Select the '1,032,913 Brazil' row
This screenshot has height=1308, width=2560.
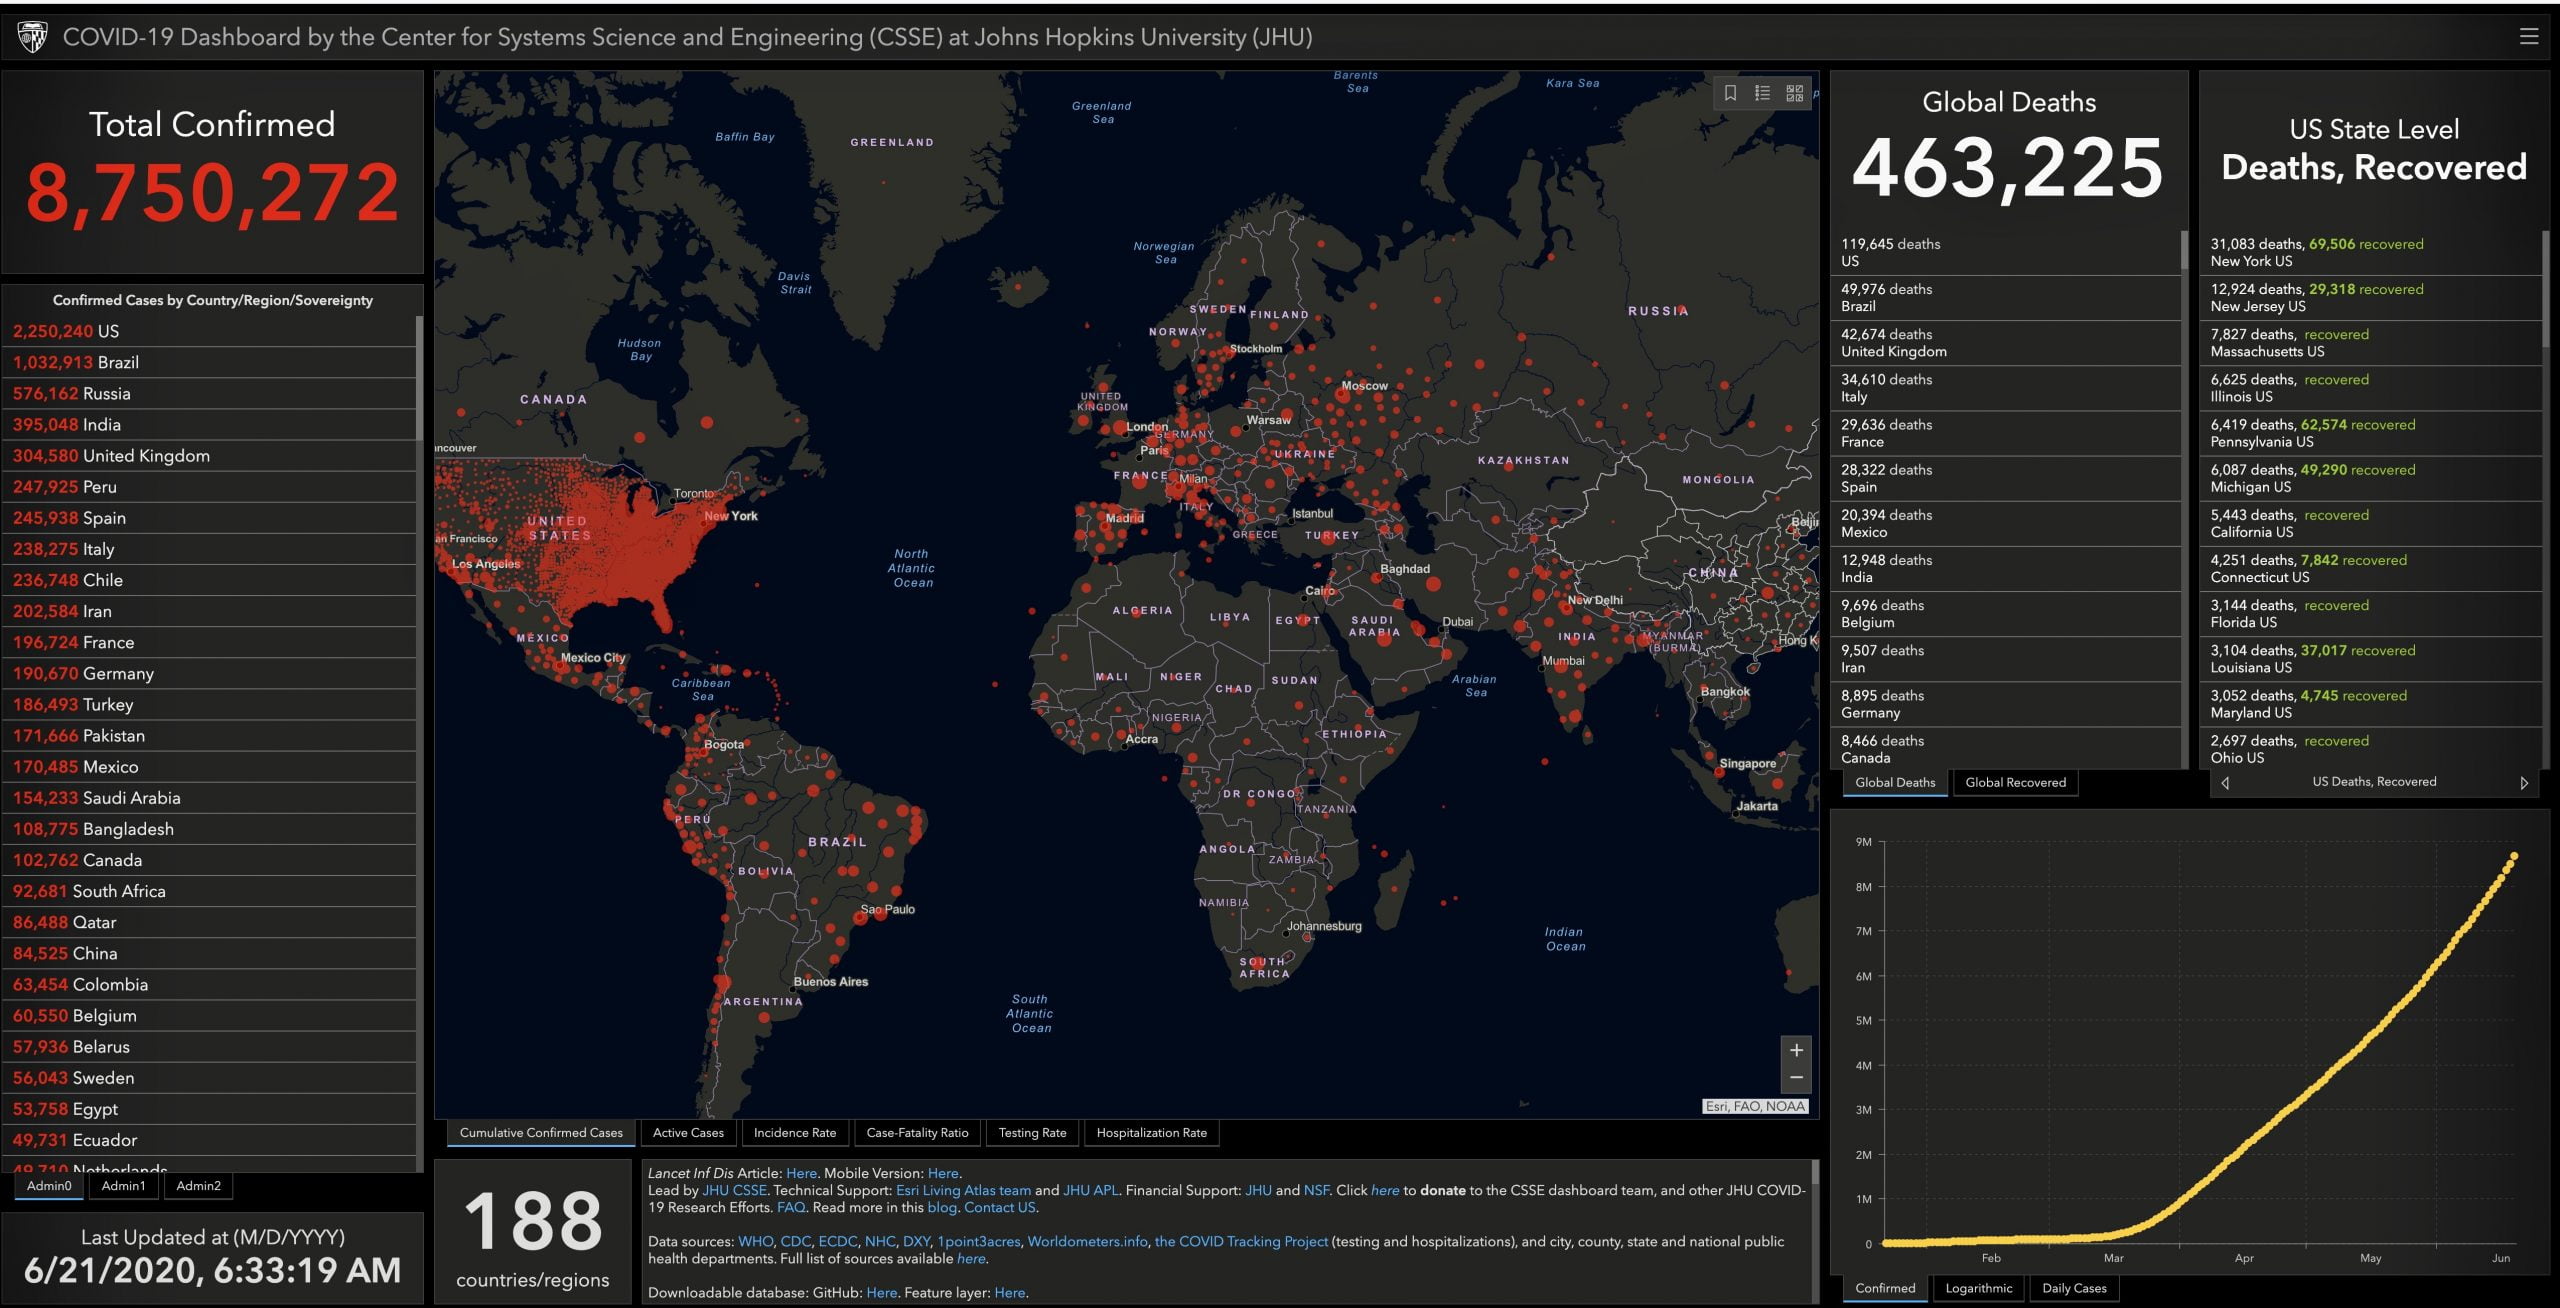coord(209,362)
